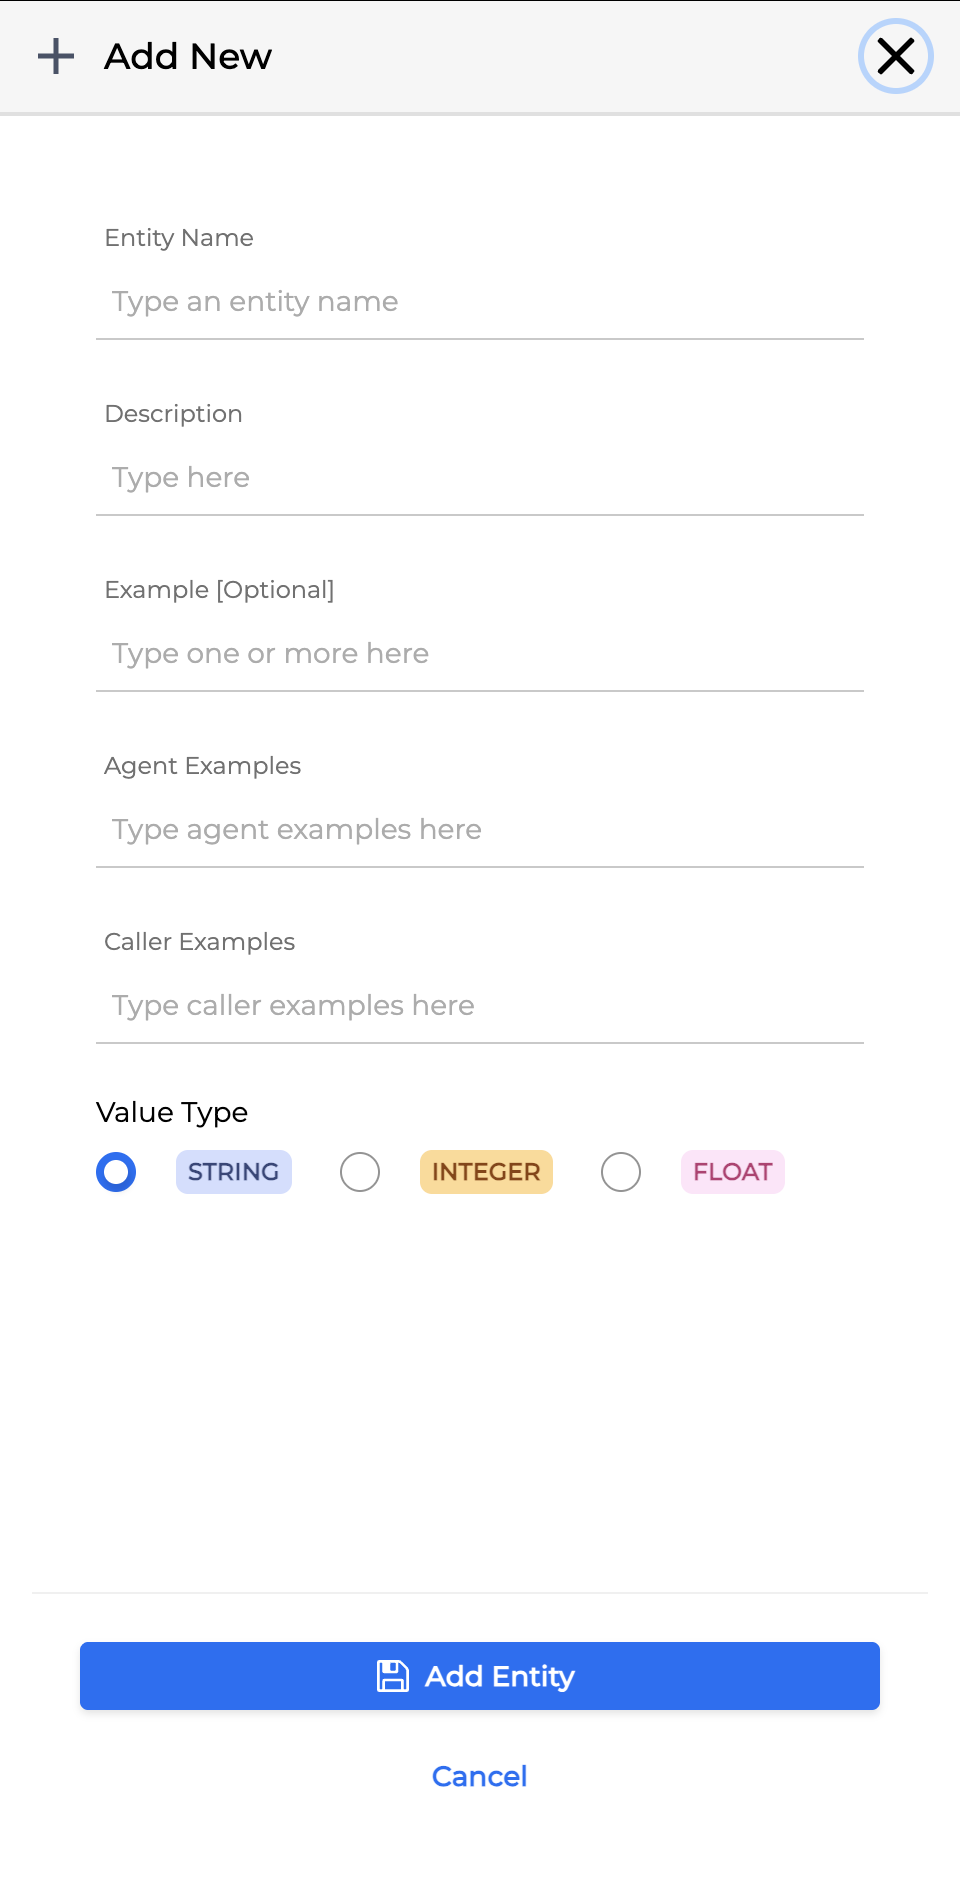
Task: Click the plus icon beside Add New
Action: point(56,57)
